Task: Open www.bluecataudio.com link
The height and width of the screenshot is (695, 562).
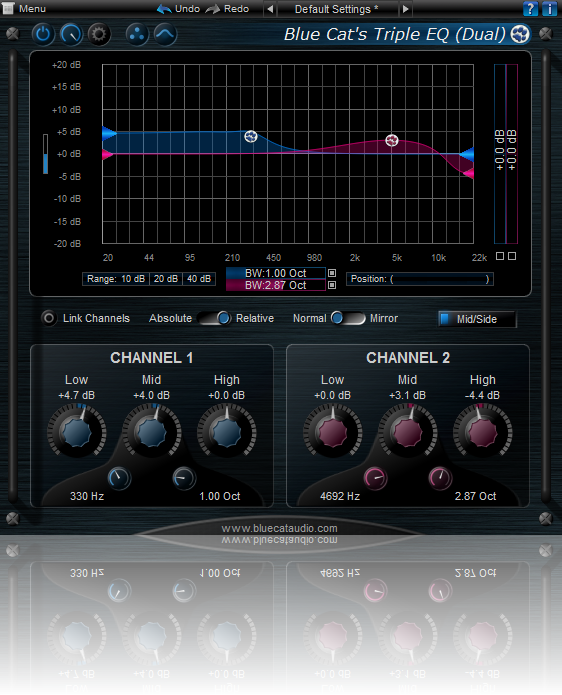Action: 279,528
